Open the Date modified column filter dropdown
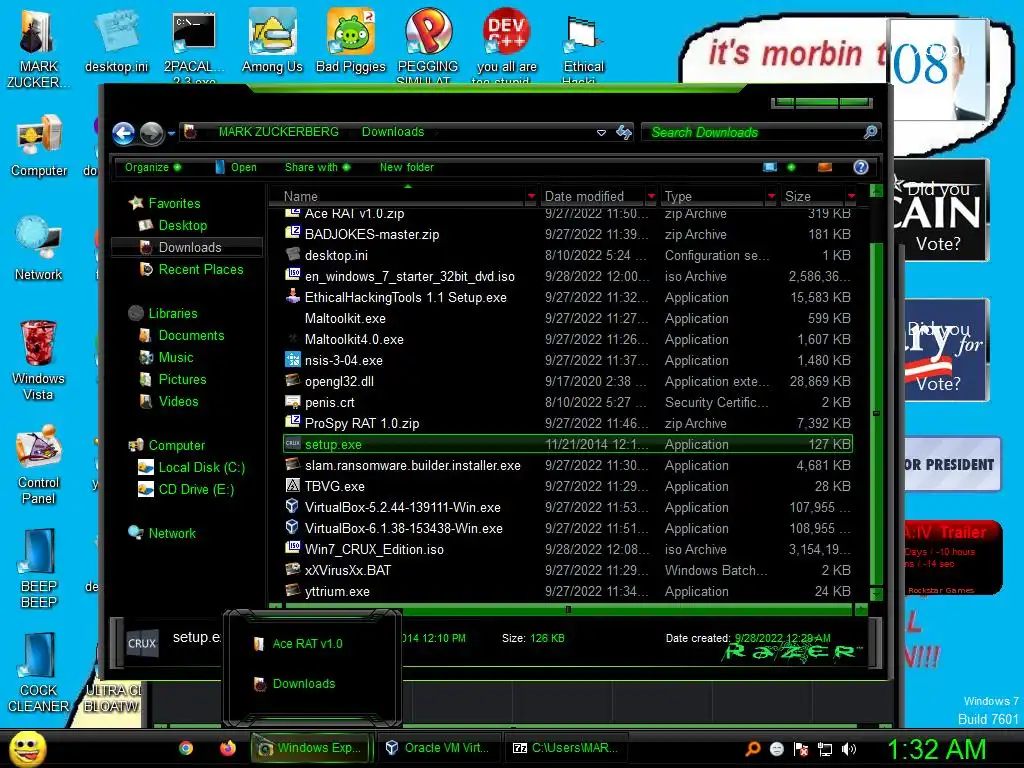 coord(651,196)
